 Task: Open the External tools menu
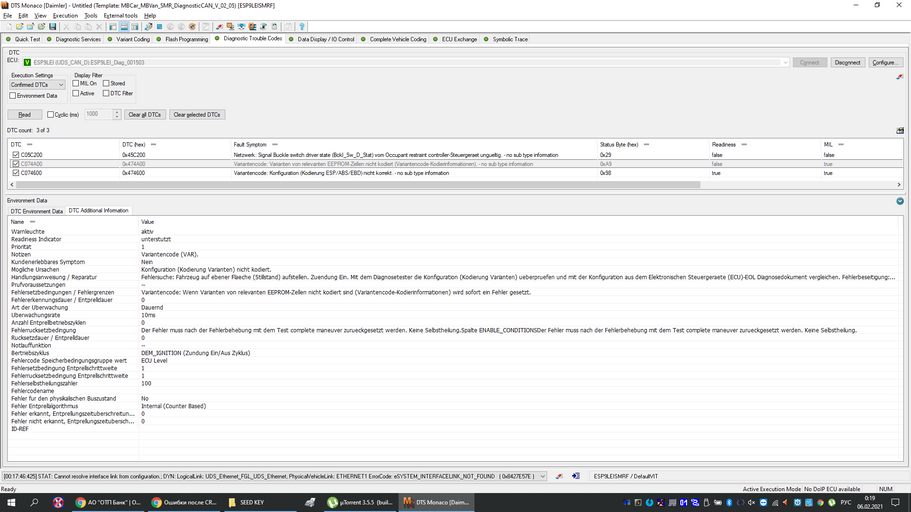point(120,16)
